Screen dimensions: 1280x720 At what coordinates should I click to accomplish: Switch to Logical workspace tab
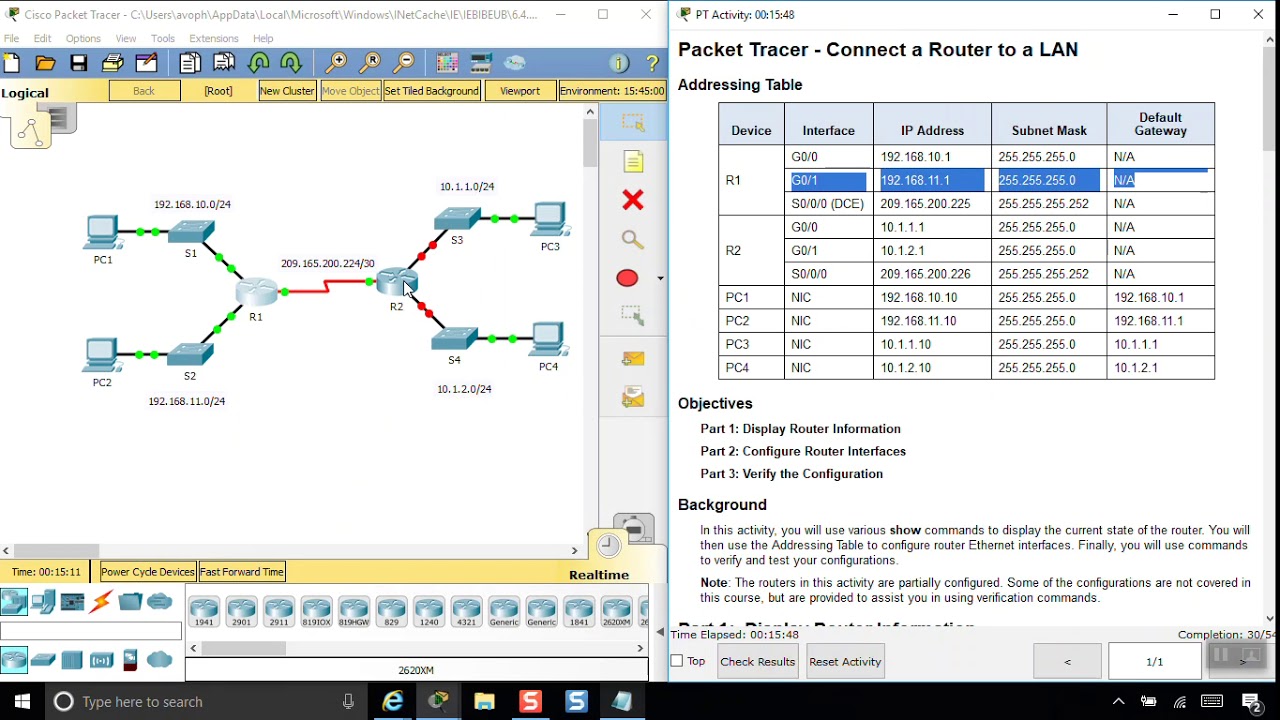[x=25, y=93]
